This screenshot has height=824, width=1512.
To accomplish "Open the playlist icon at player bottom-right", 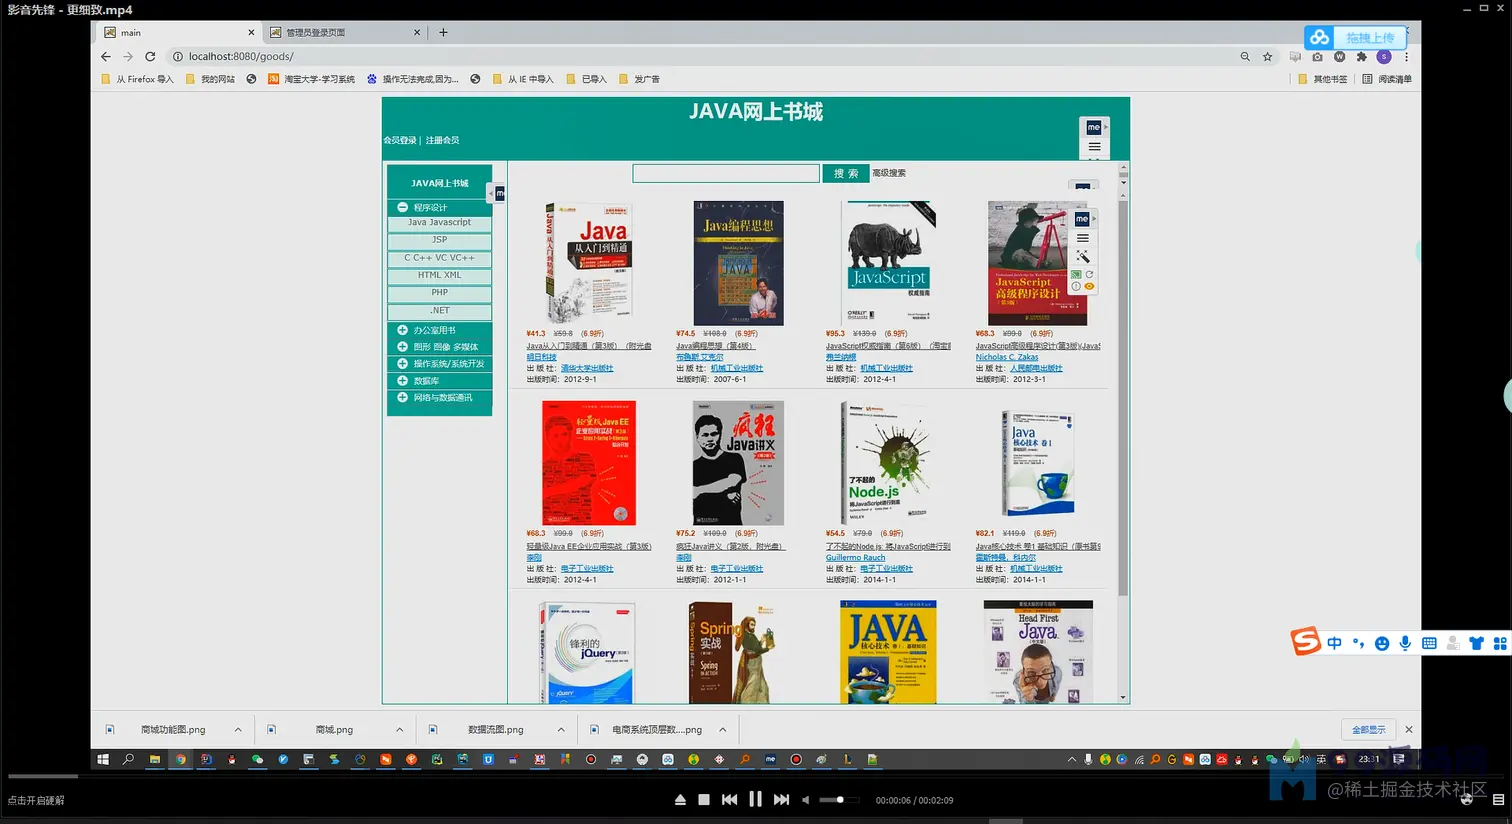I will 1498,800.
